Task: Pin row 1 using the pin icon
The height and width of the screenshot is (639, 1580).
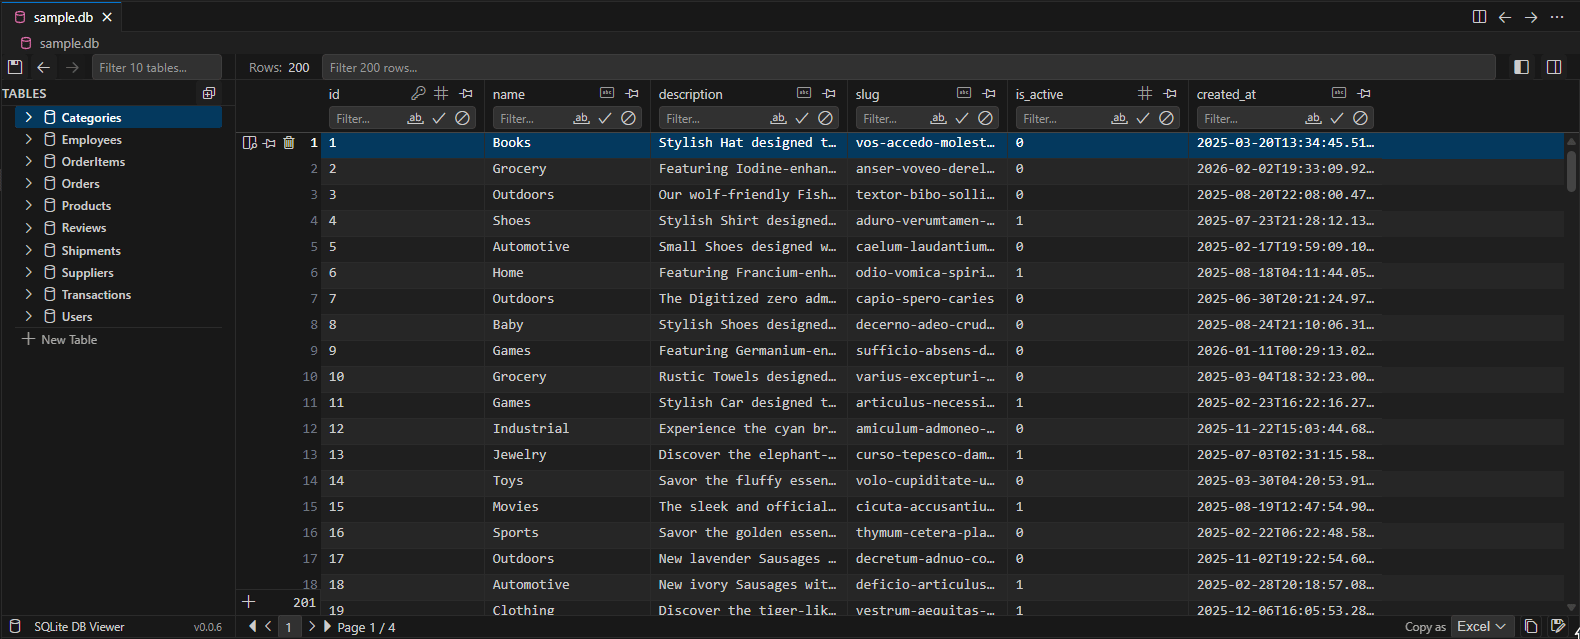Action: point(269,143)
